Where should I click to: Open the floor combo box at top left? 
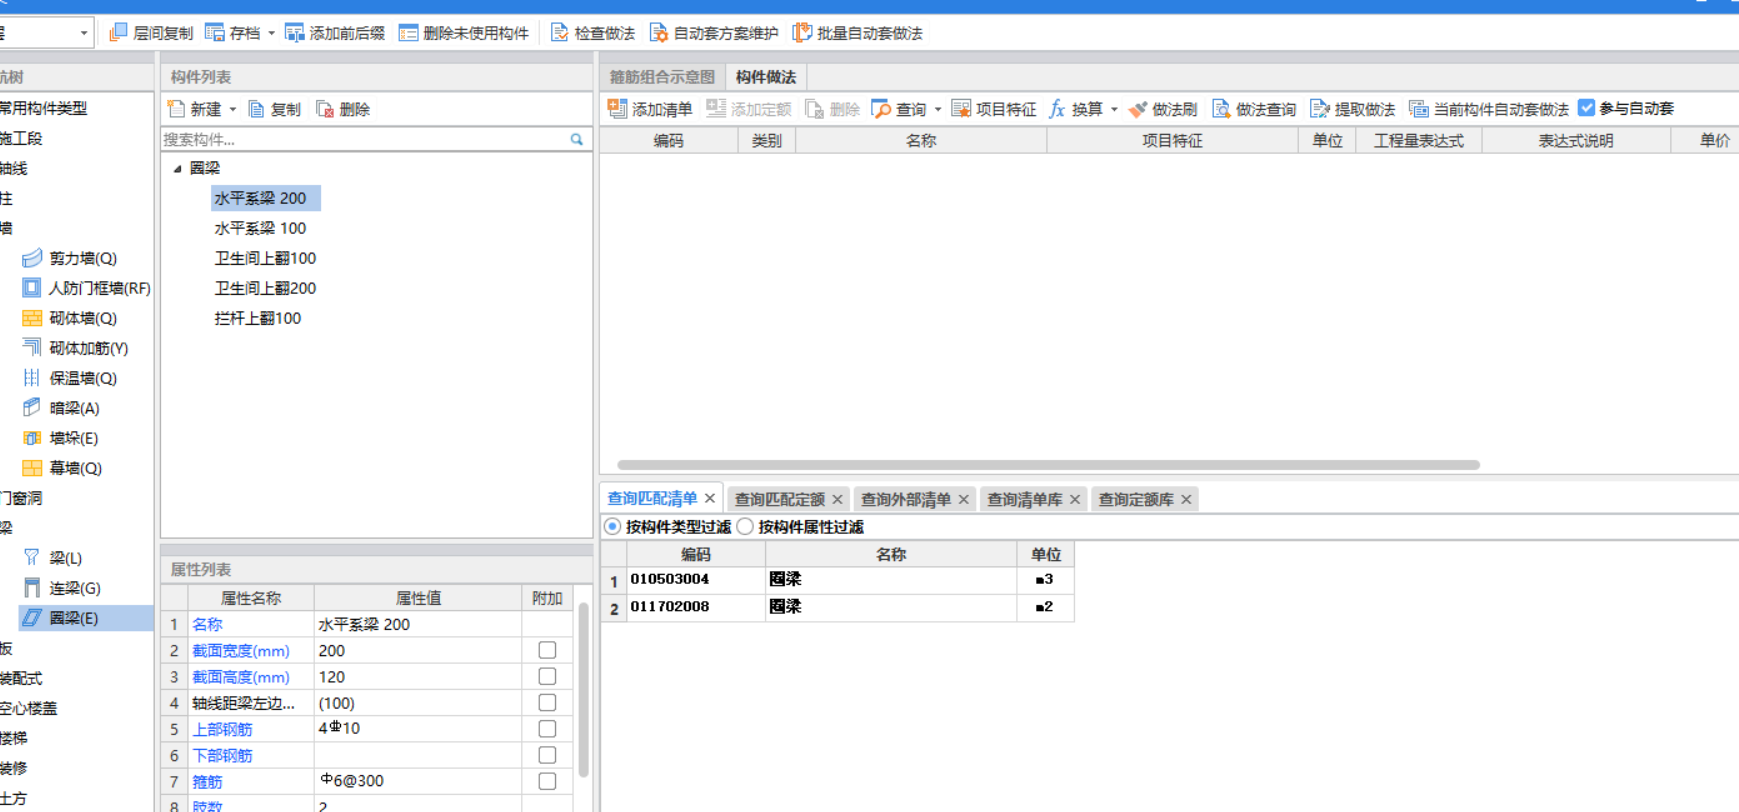[46, 33]
